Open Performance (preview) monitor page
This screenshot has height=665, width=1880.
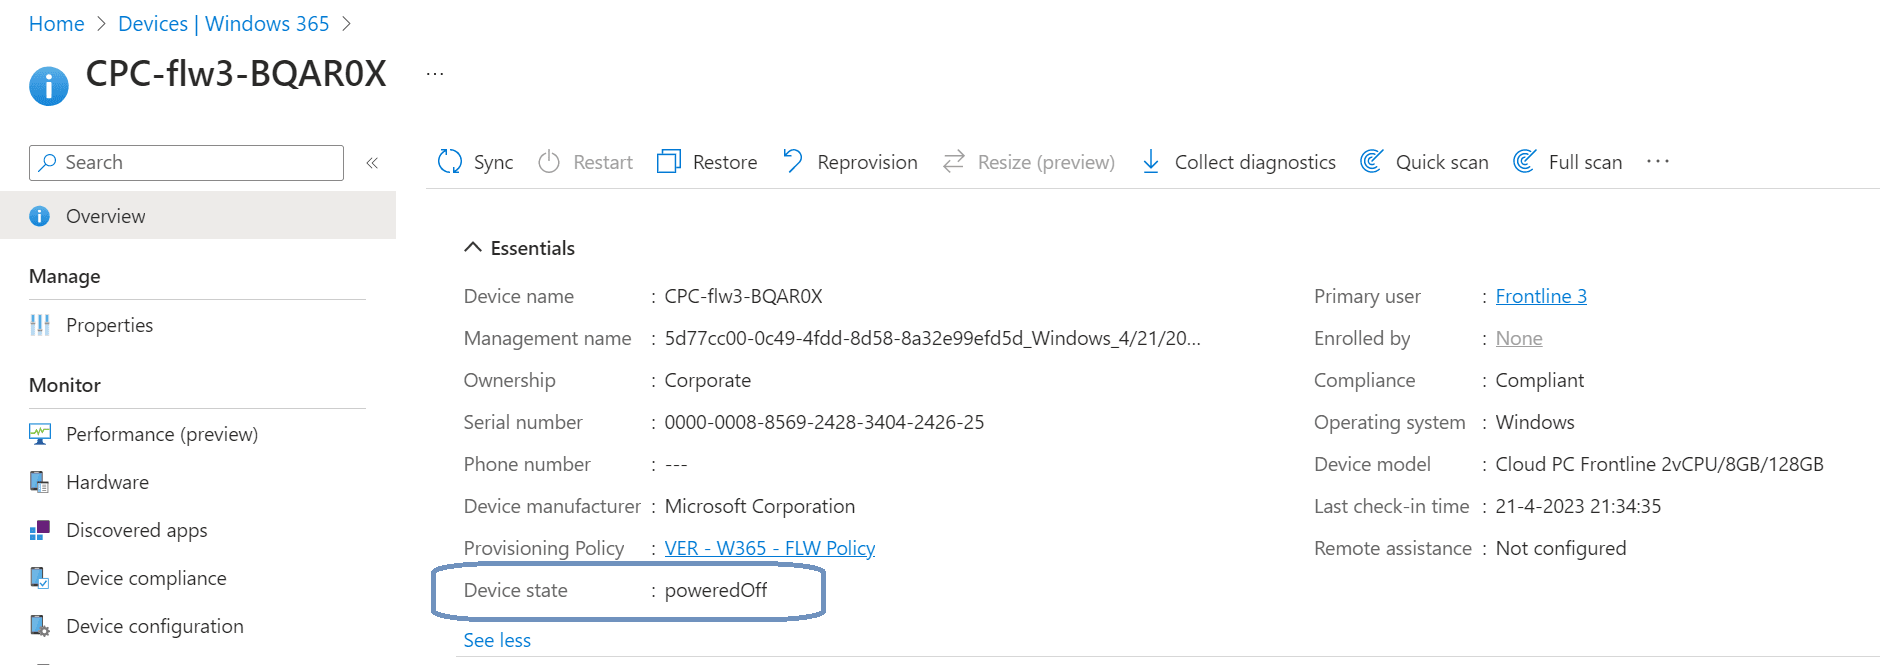(161, 434)
